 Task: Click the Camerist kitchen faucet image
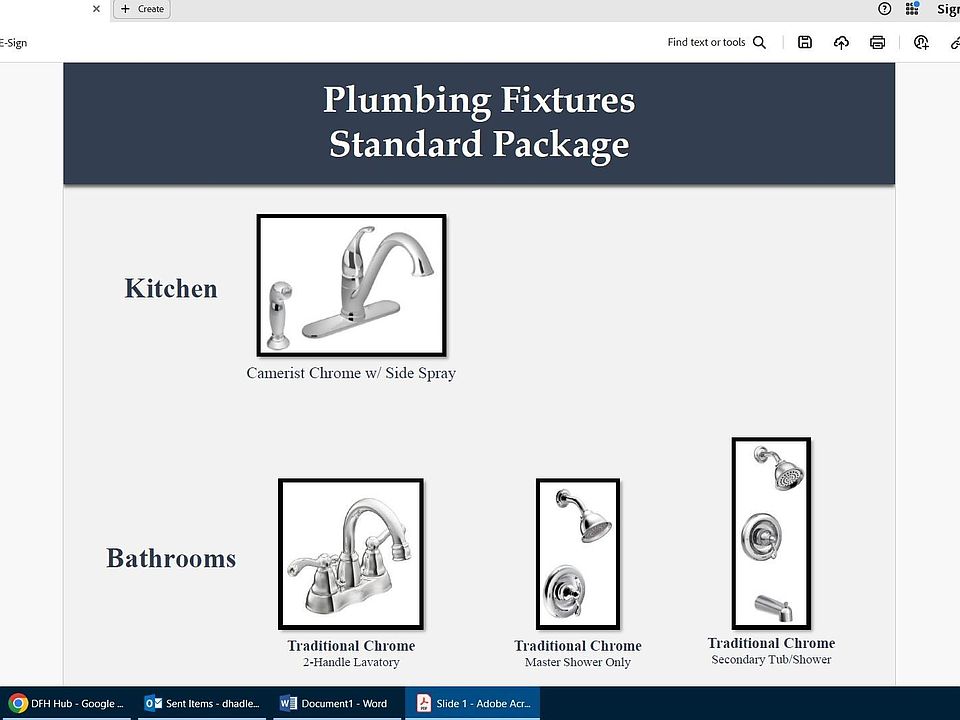pyautogui.click(x=351, y=285)
